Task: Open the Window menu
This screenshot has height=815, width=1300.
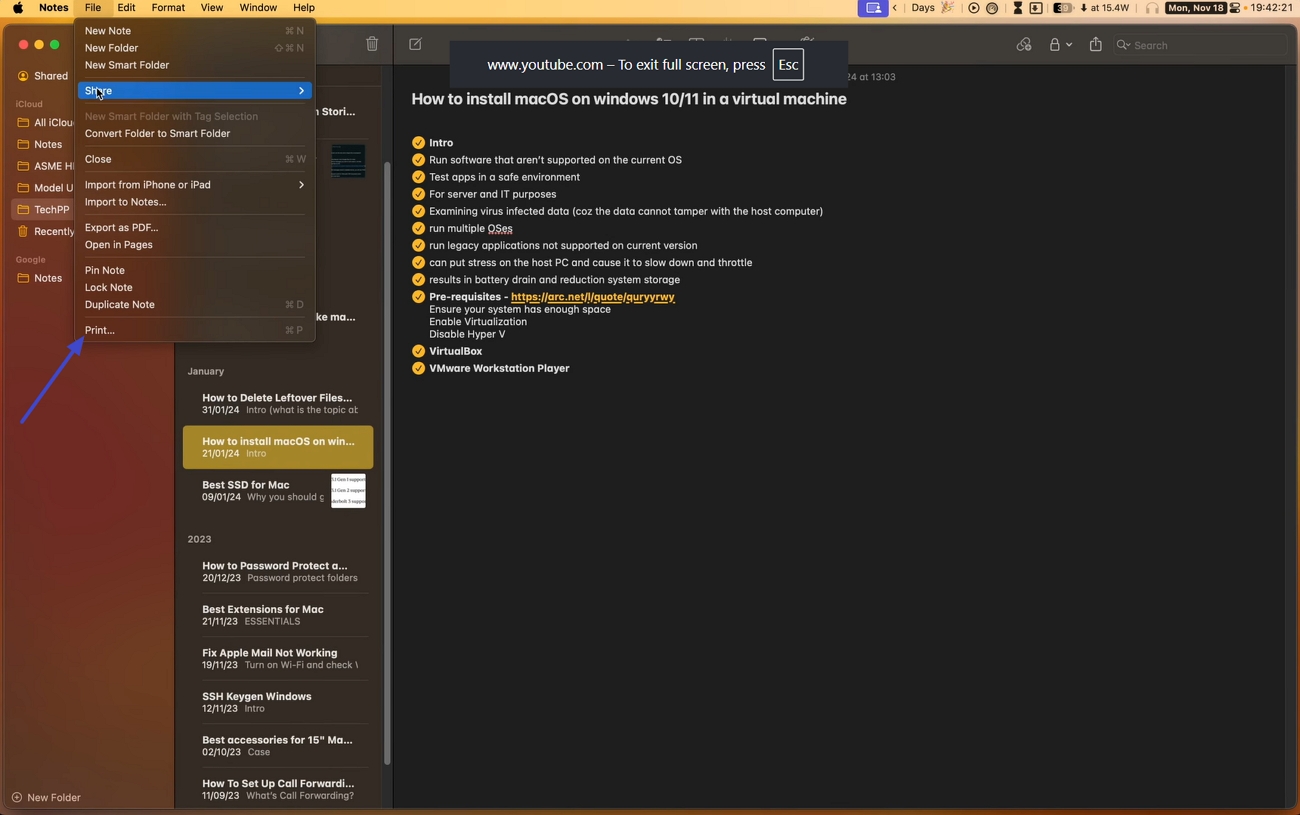Action: (258, 8)
